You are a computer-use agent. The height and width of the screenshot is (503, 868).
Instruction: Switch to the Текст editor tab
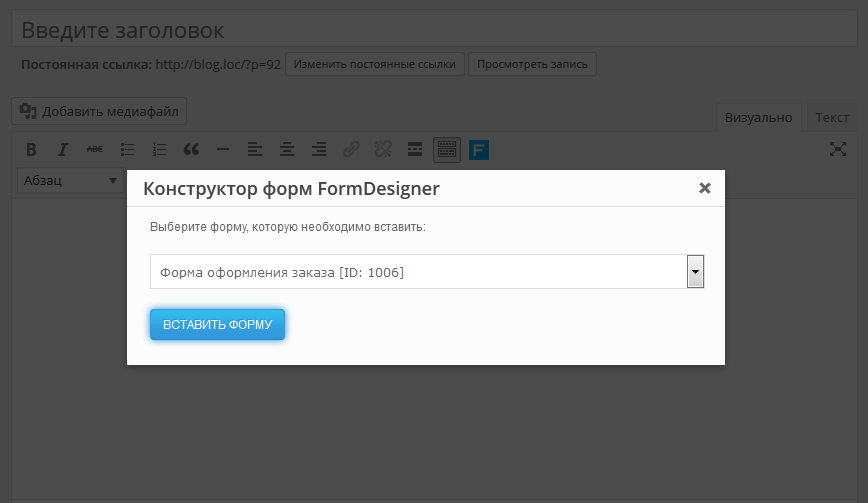pyautogui.click(x=831, y=117)
